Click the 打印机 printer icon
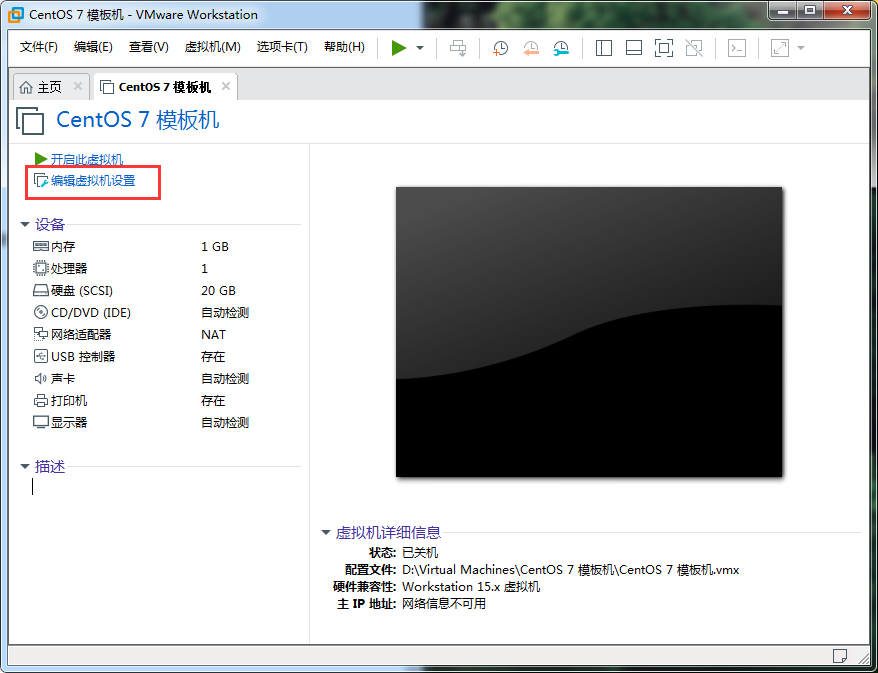The height and width of the screenshot is (673, 878). (41, 400)
